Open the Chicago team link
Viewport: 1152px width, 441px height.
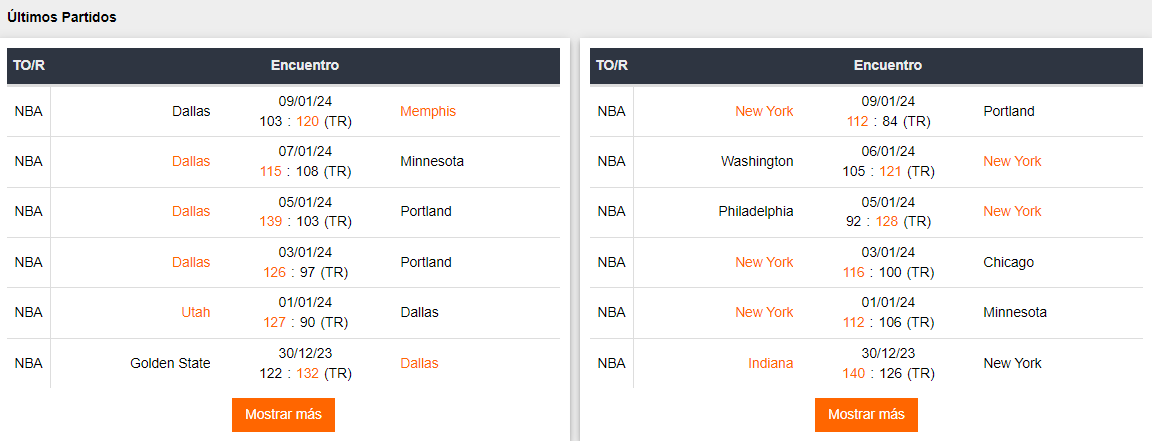(x=1008, y=262)
